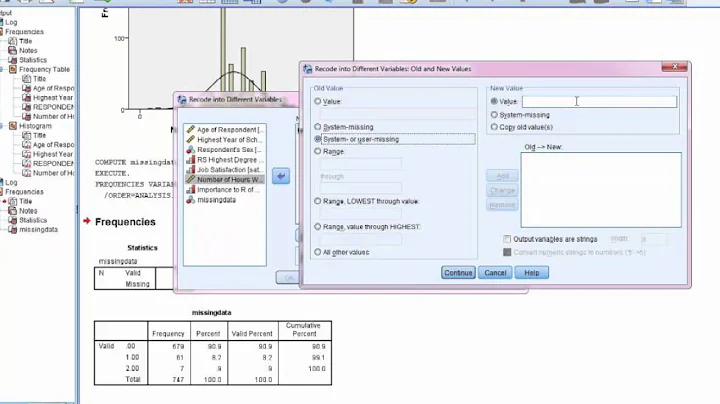Select 'Respondent's Sex' in variable list
720x404 pixels.
tap(225, 150)
